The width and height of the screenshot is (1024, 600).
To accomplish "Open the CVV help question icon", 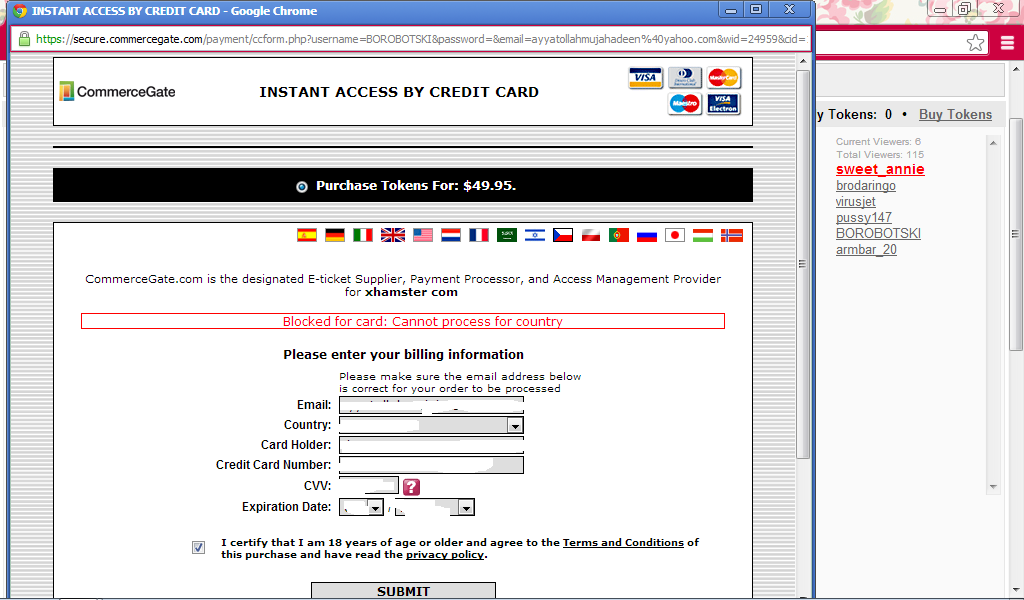I will [411, 487].
